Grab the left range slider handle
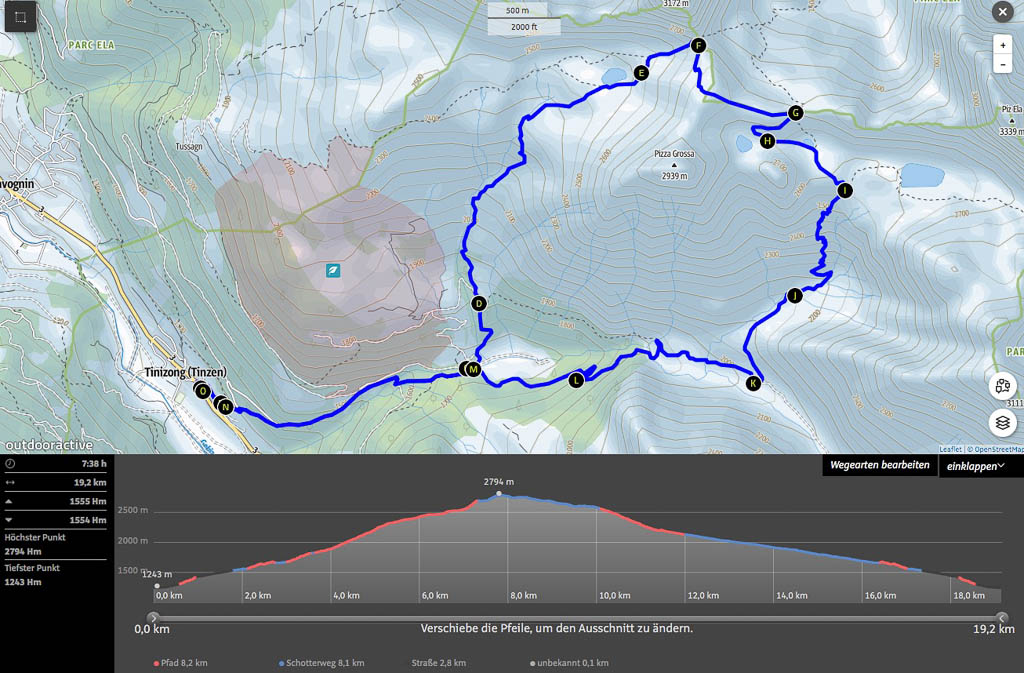 point(153,618)
